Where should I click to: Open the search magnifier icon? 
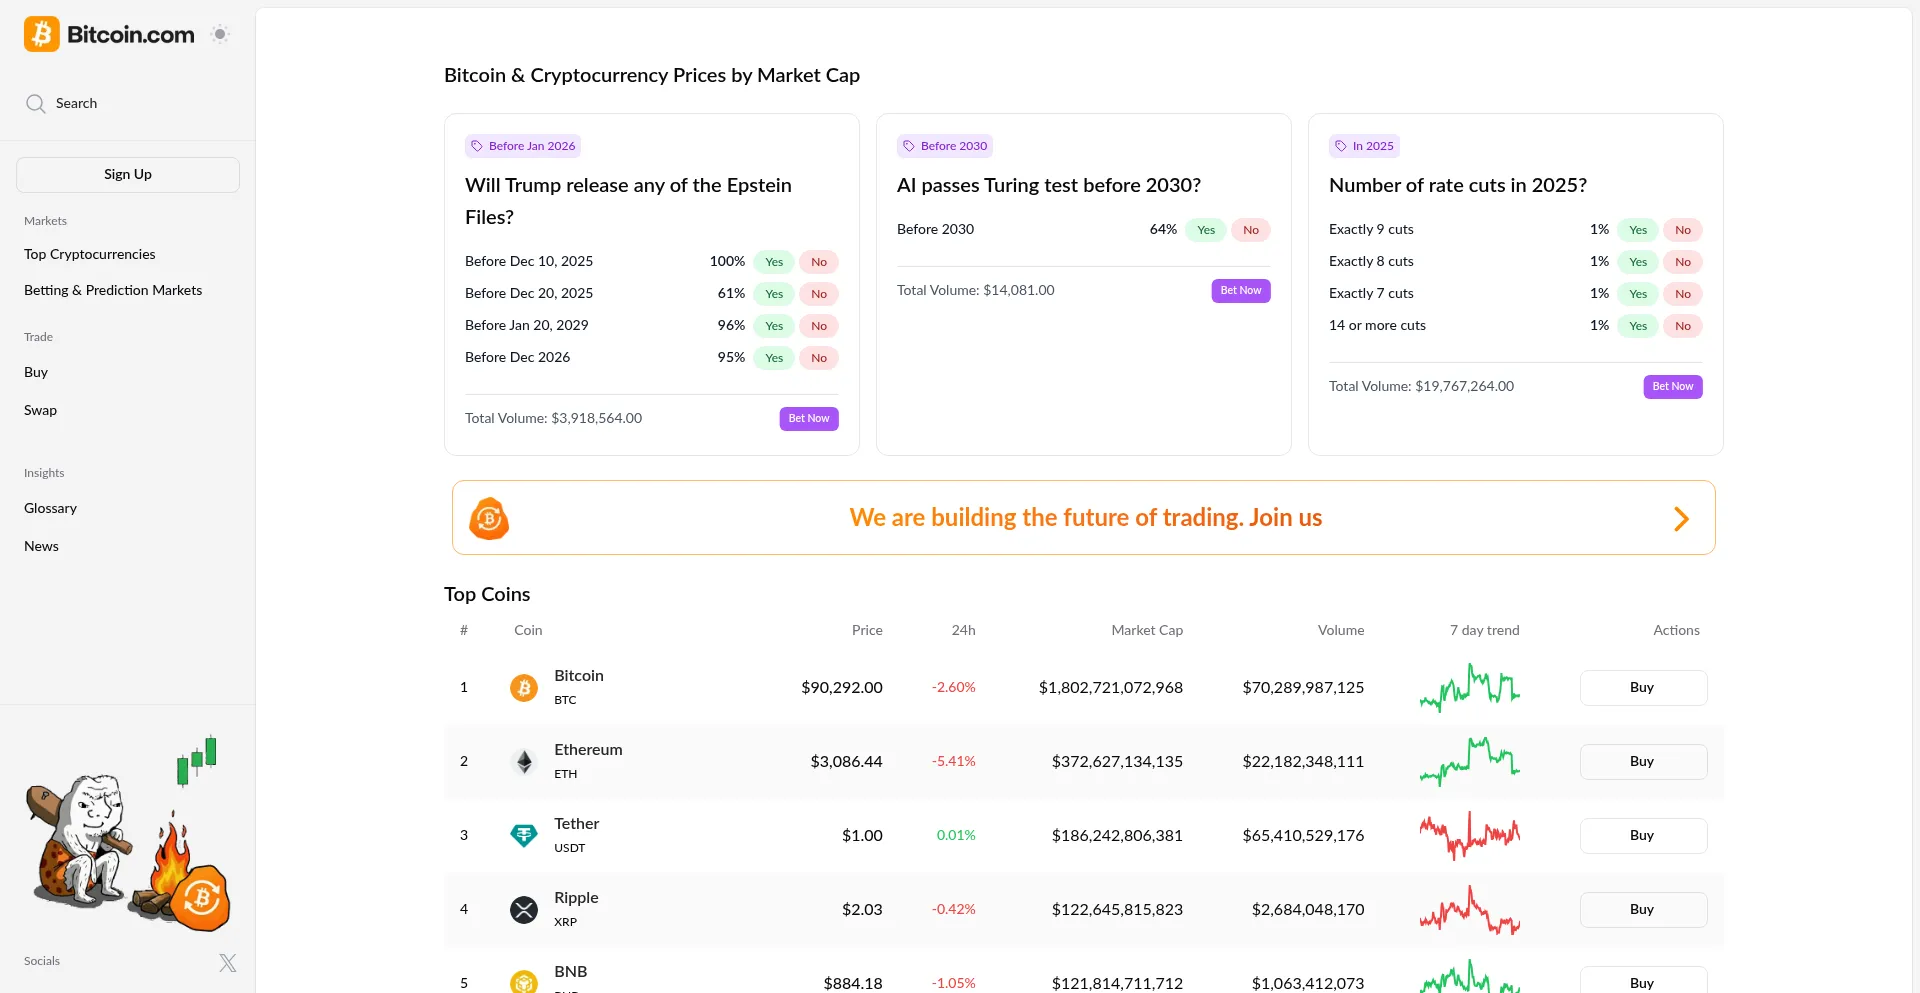[x=36, y=103]
